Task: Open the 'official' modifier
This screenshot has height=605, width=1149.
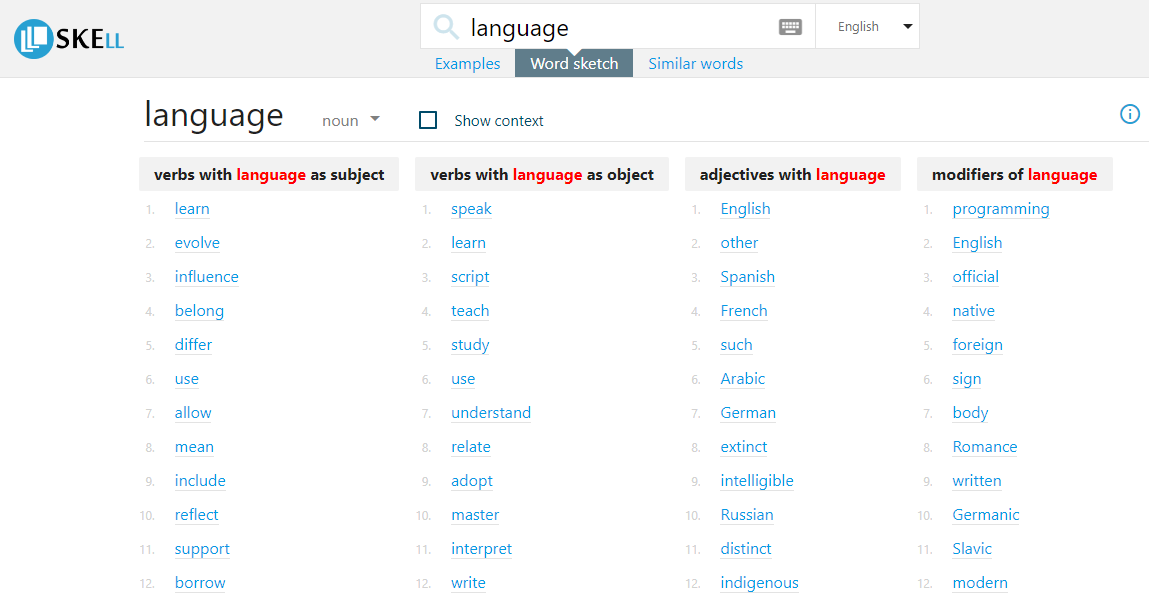Action: pyautogui.click(x=975, y=277)
